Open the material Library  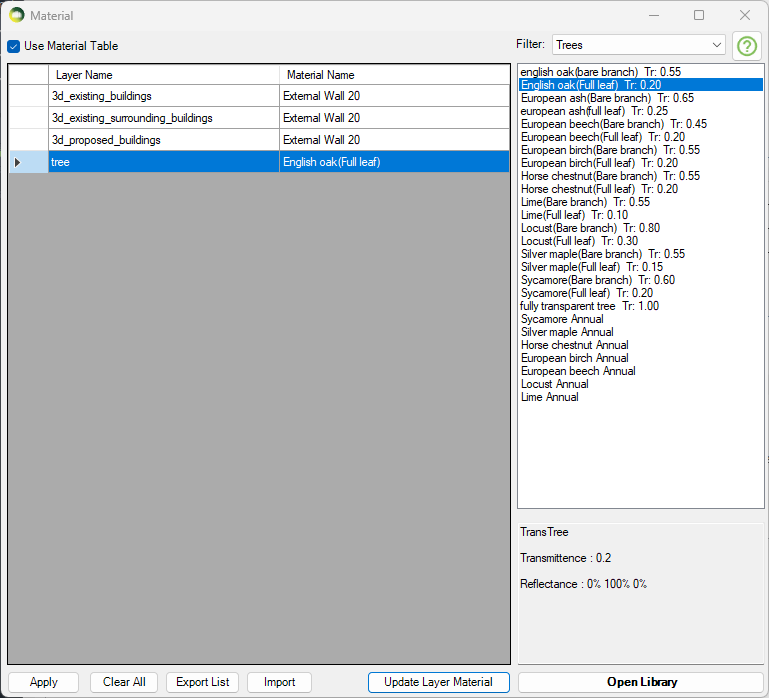click(641, 682)
